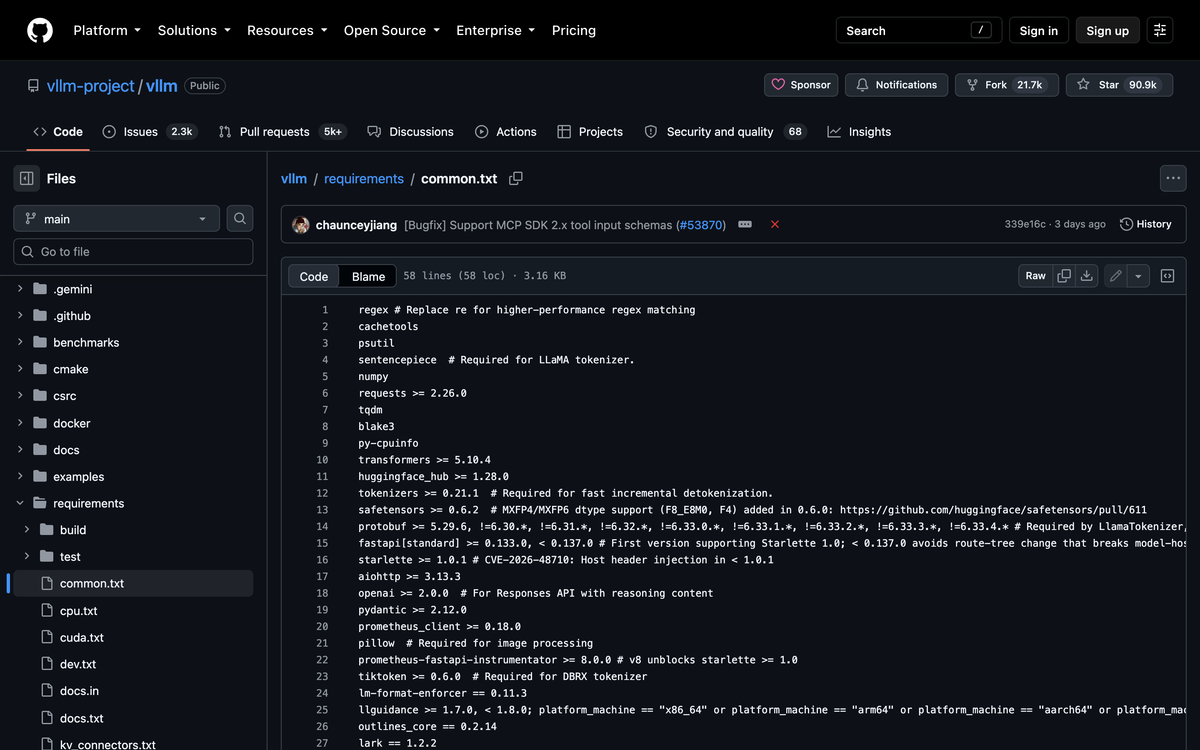The image size is (1200, 750).
Task: Open the csrc folder
Action: pyautogui.click(x=65, y=396)
